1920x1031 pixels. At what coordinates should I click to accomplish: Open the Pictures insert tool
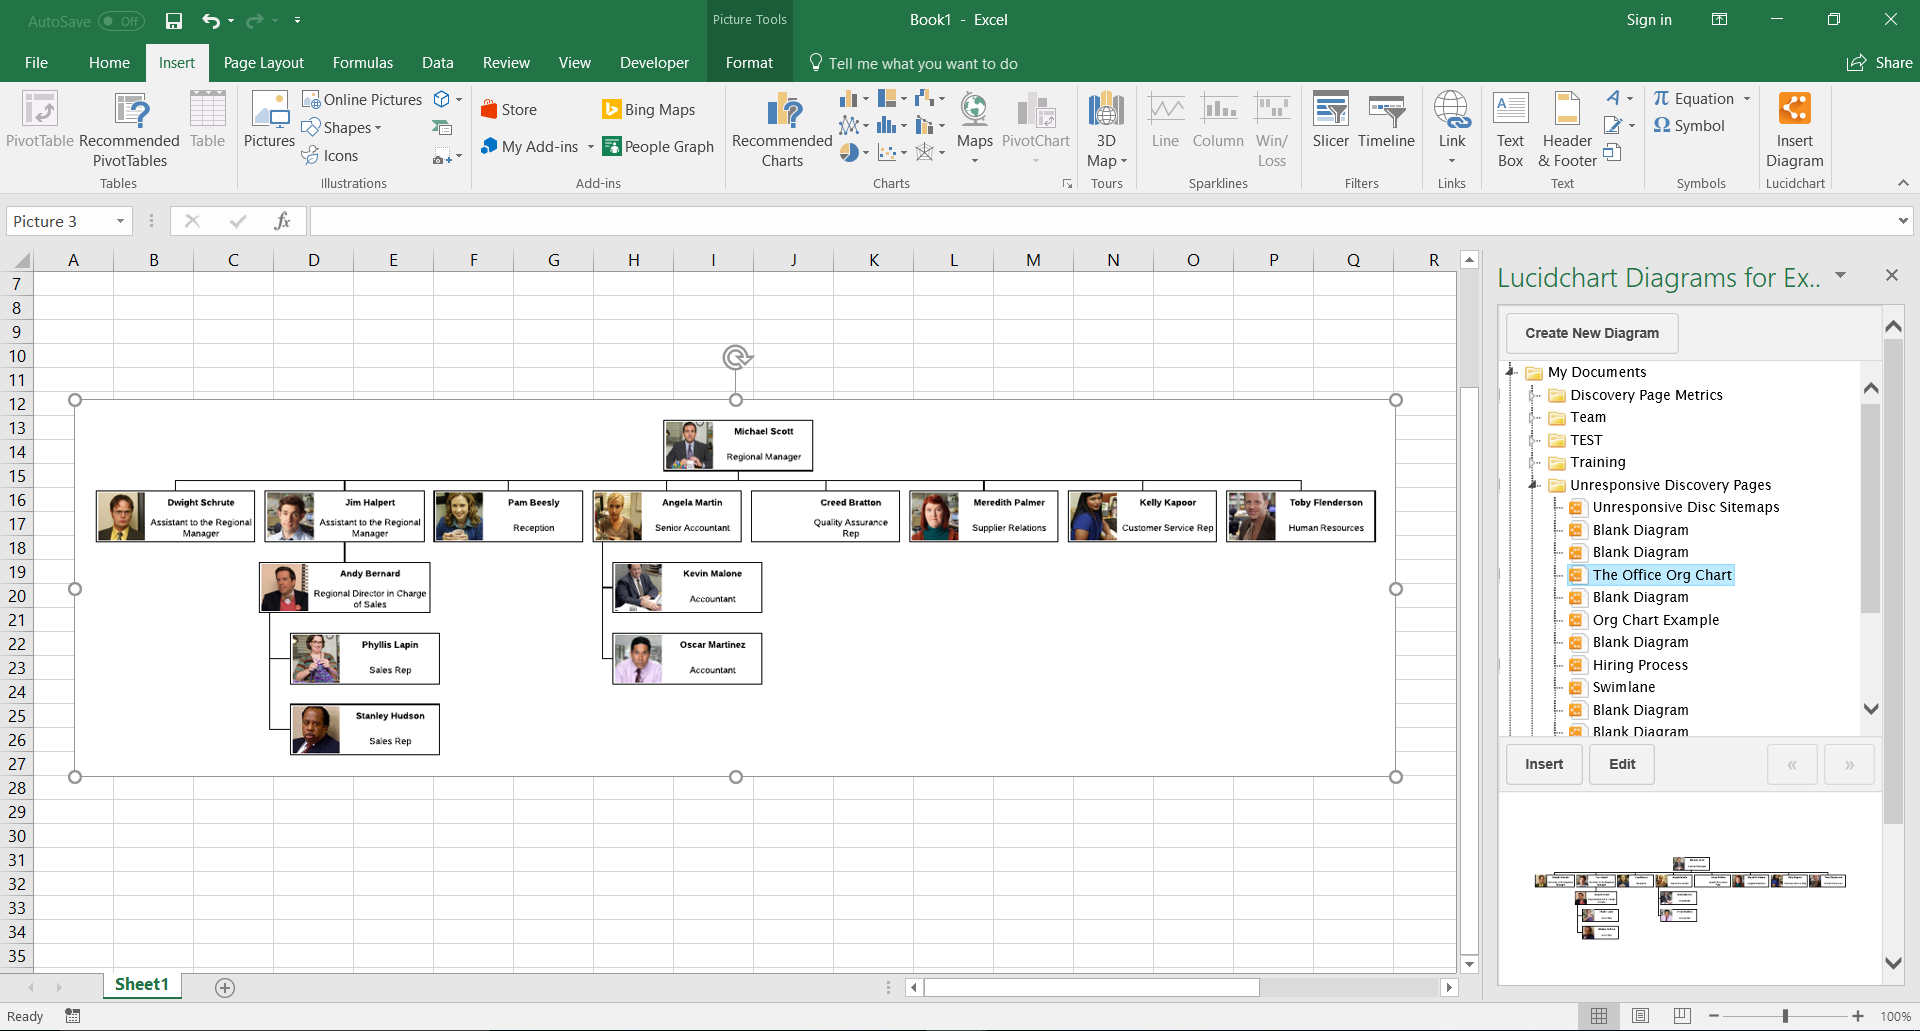tap(269, 120)
